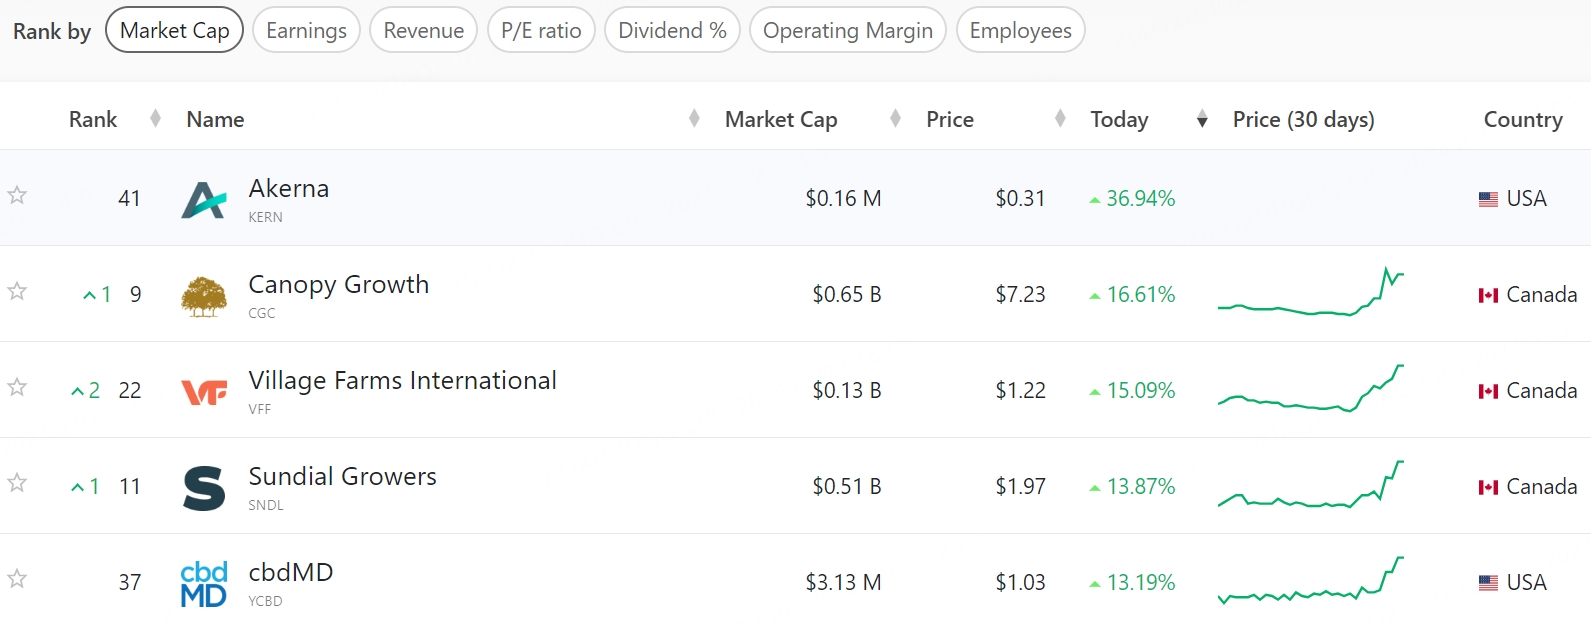Click the USA flag in cbdMD row
The image size is (1591, 628).
point(1488,583)
